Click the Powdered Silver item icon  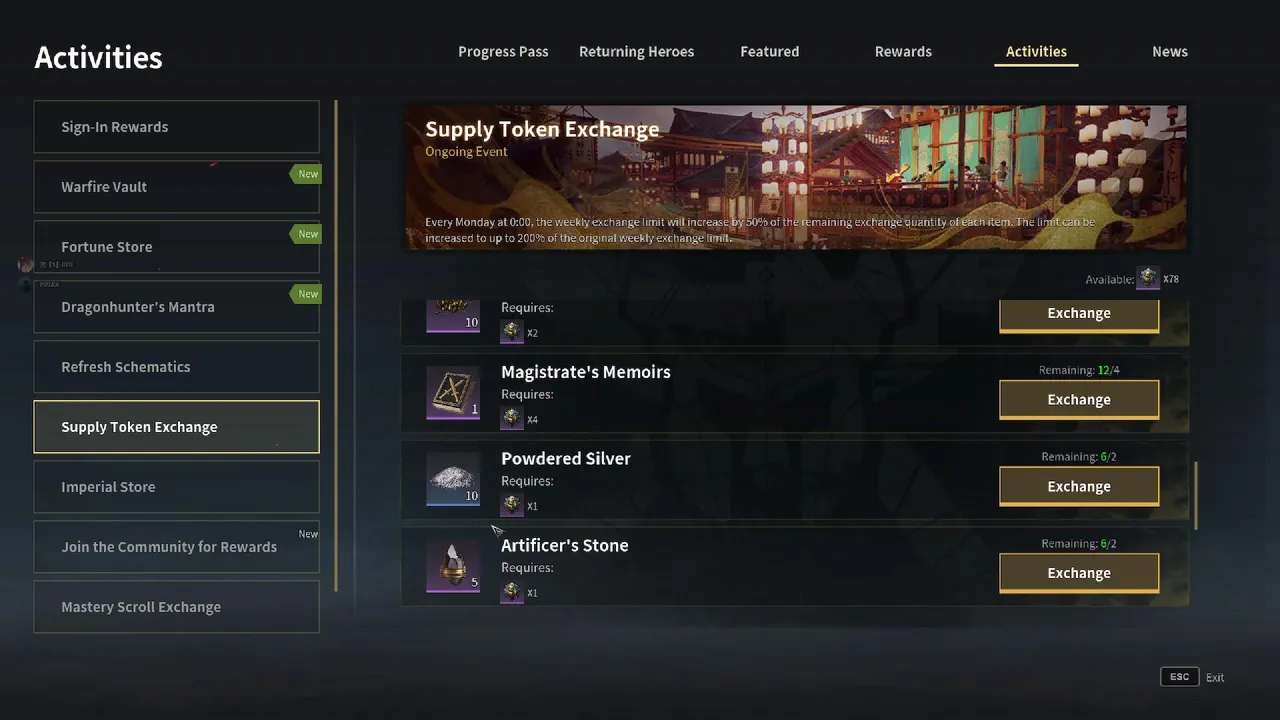[453, 479]
